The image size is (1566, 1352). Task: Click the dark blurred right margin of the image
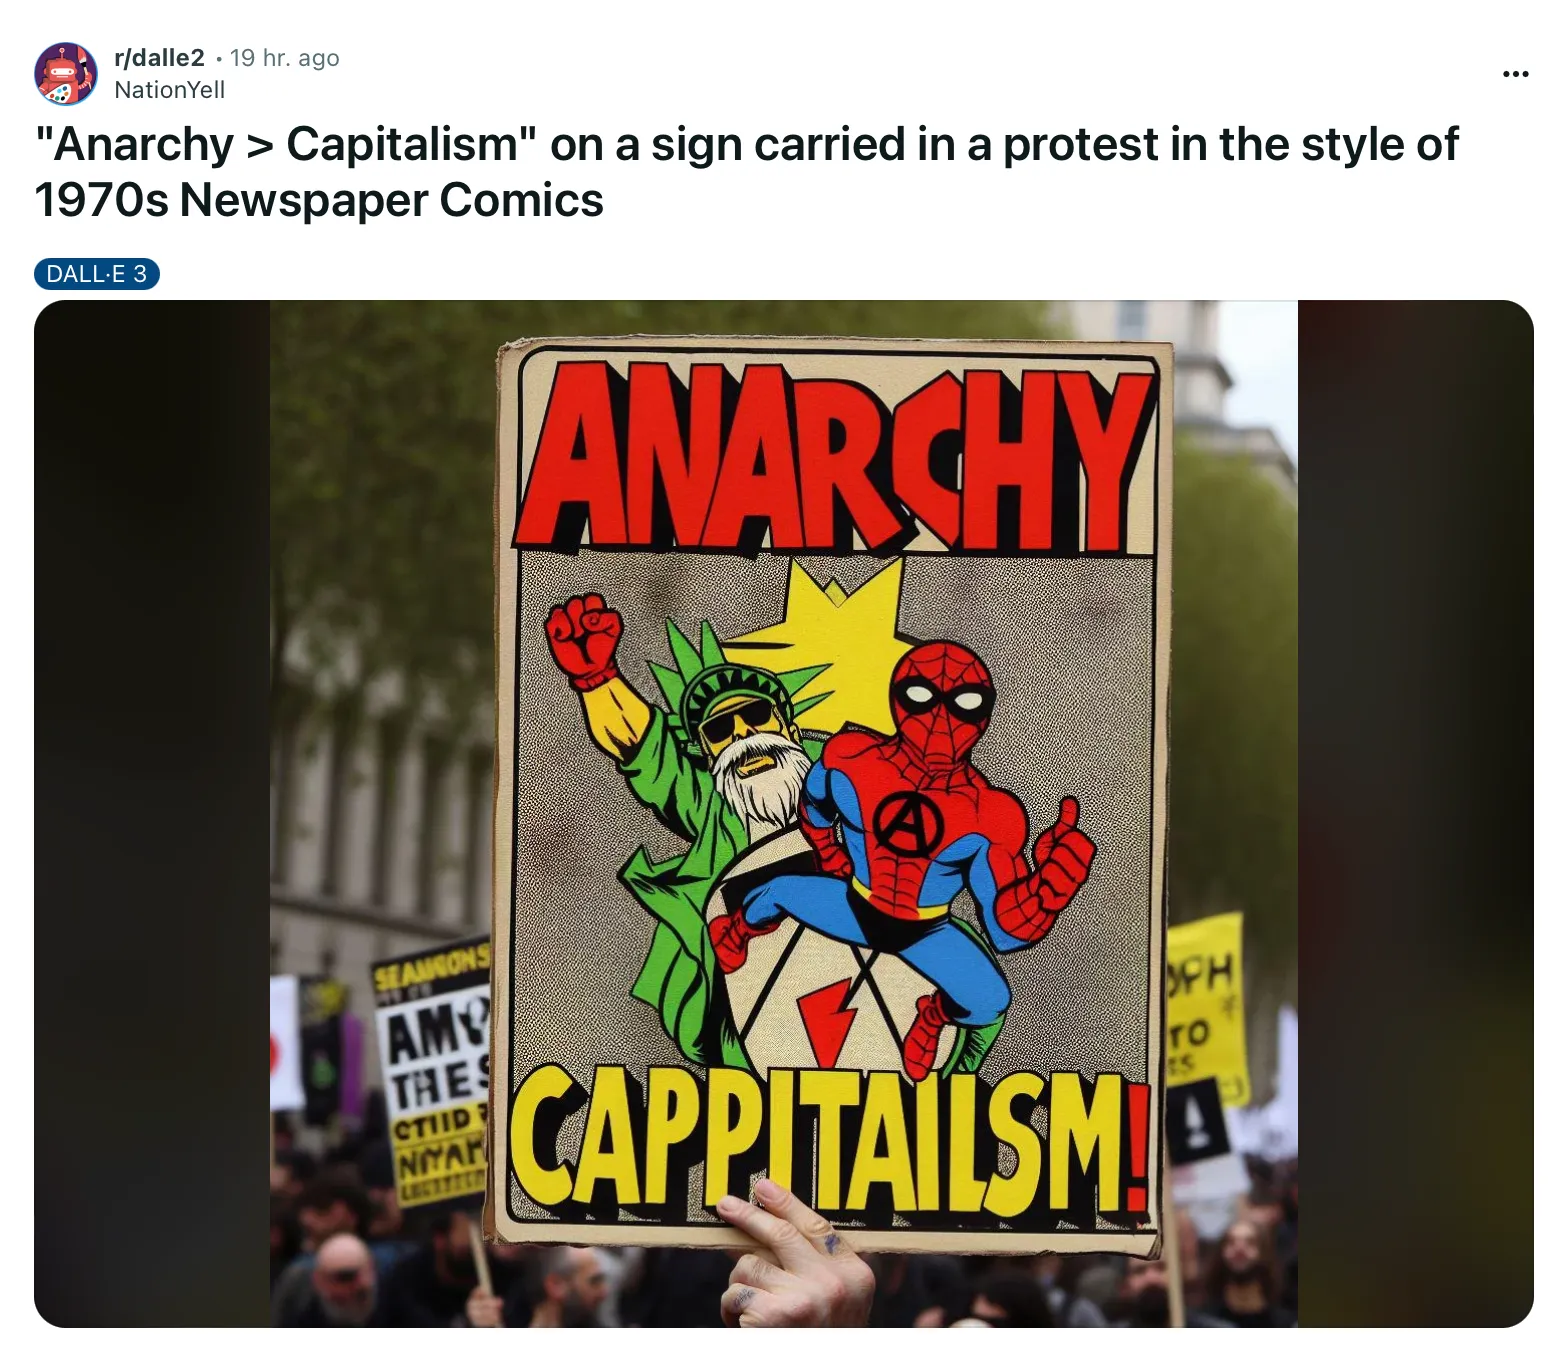1415,814
